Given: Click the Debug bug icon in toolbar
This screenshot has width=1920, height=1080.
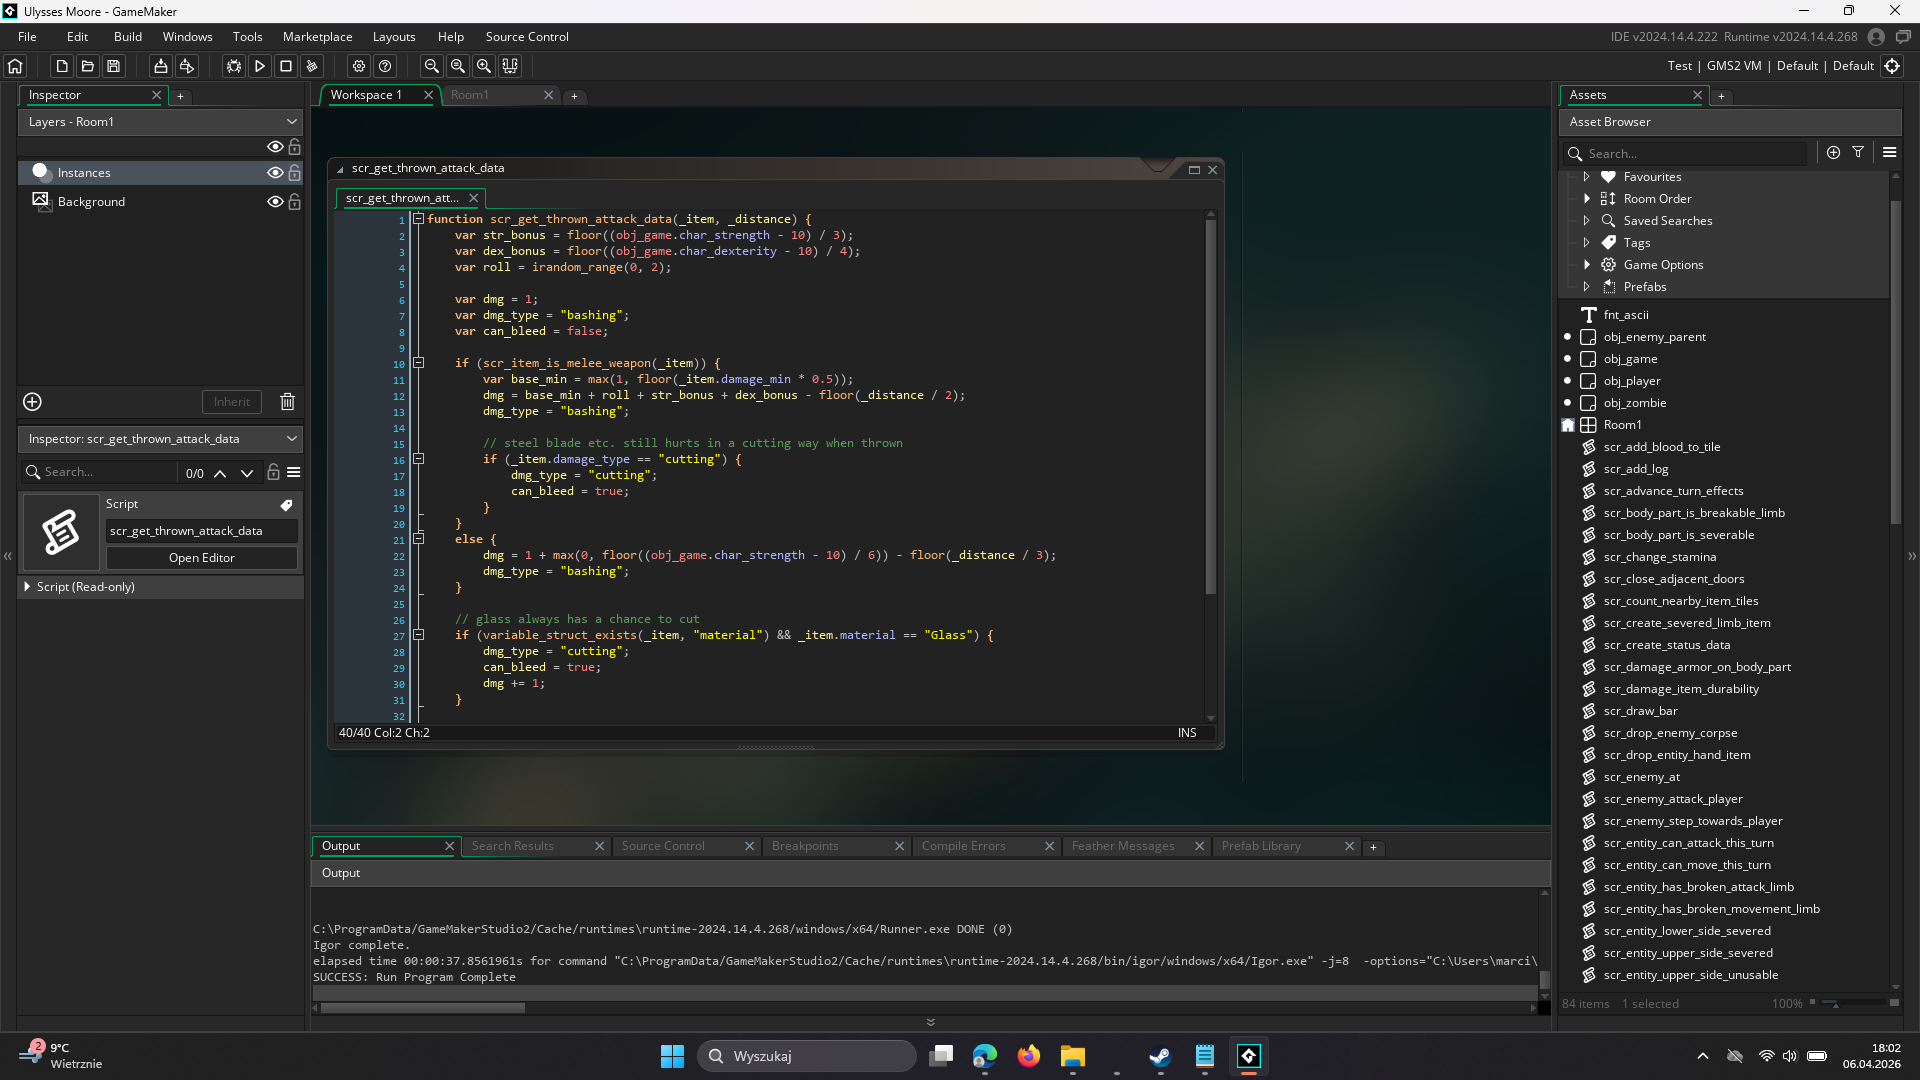Looking at the screenshot, I should (x=233, y=66).
